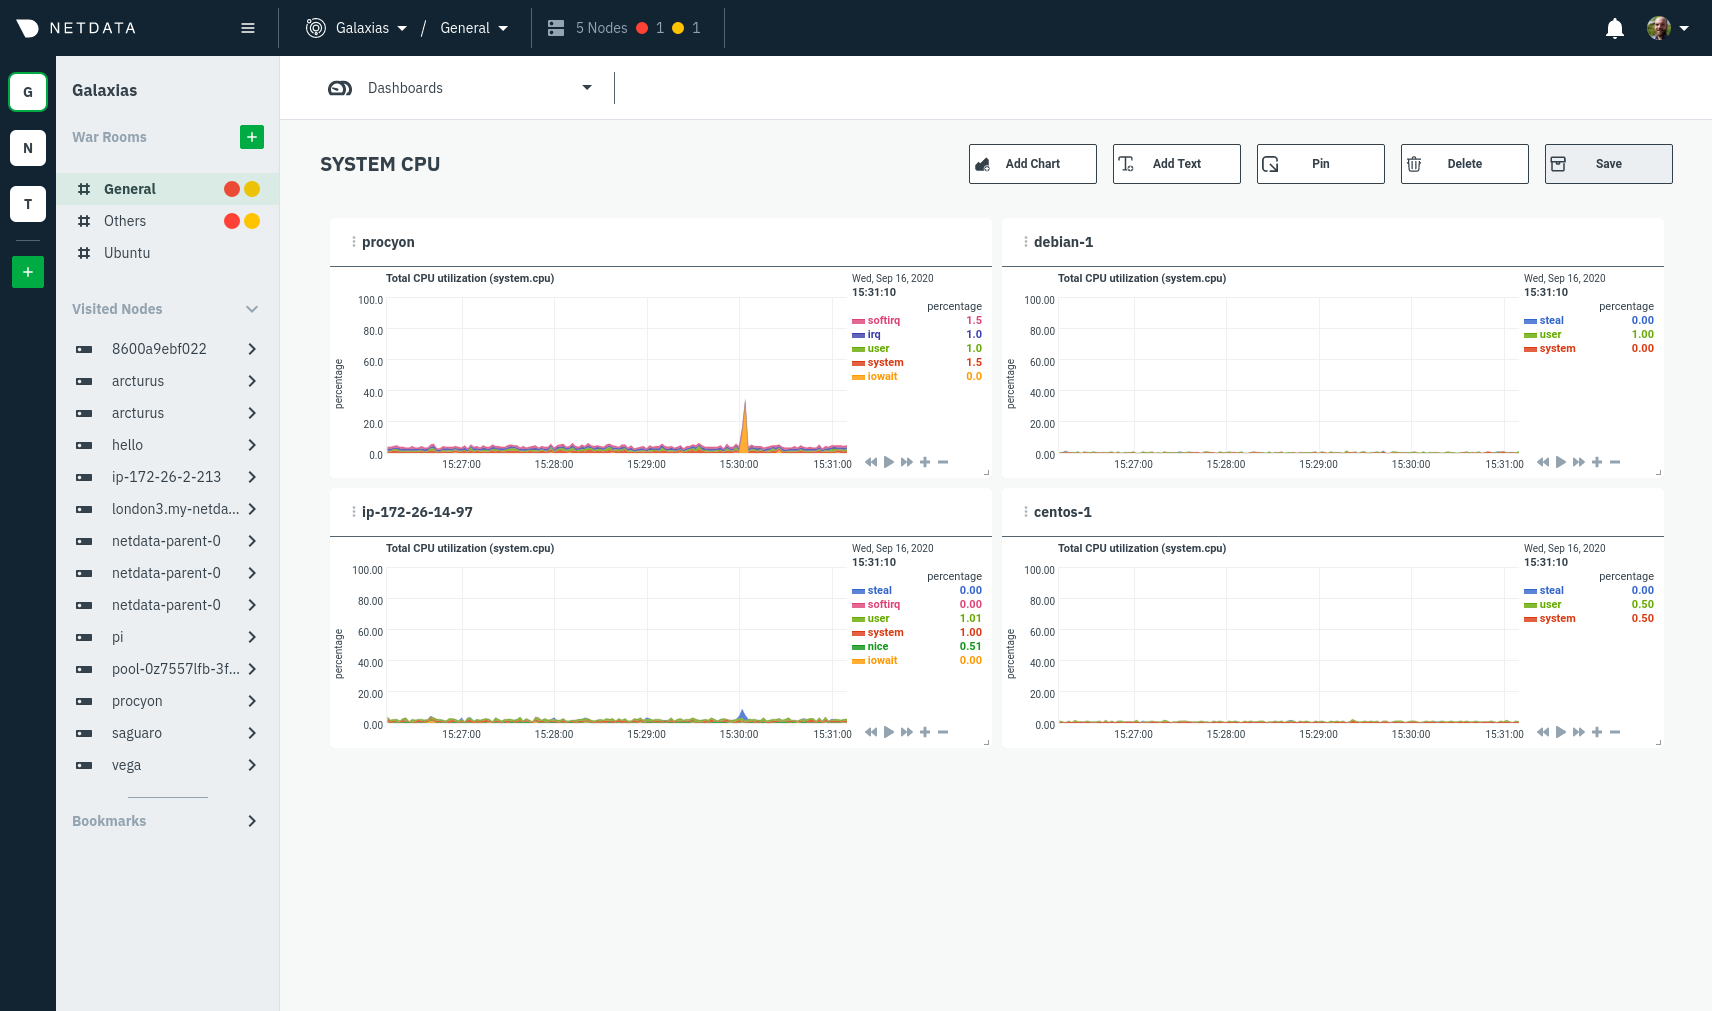The height and width of the screenshot is (1011, 1712).
Task: Toggle steal dimension in debian-1 legend
Action: tap(1544, 321)
